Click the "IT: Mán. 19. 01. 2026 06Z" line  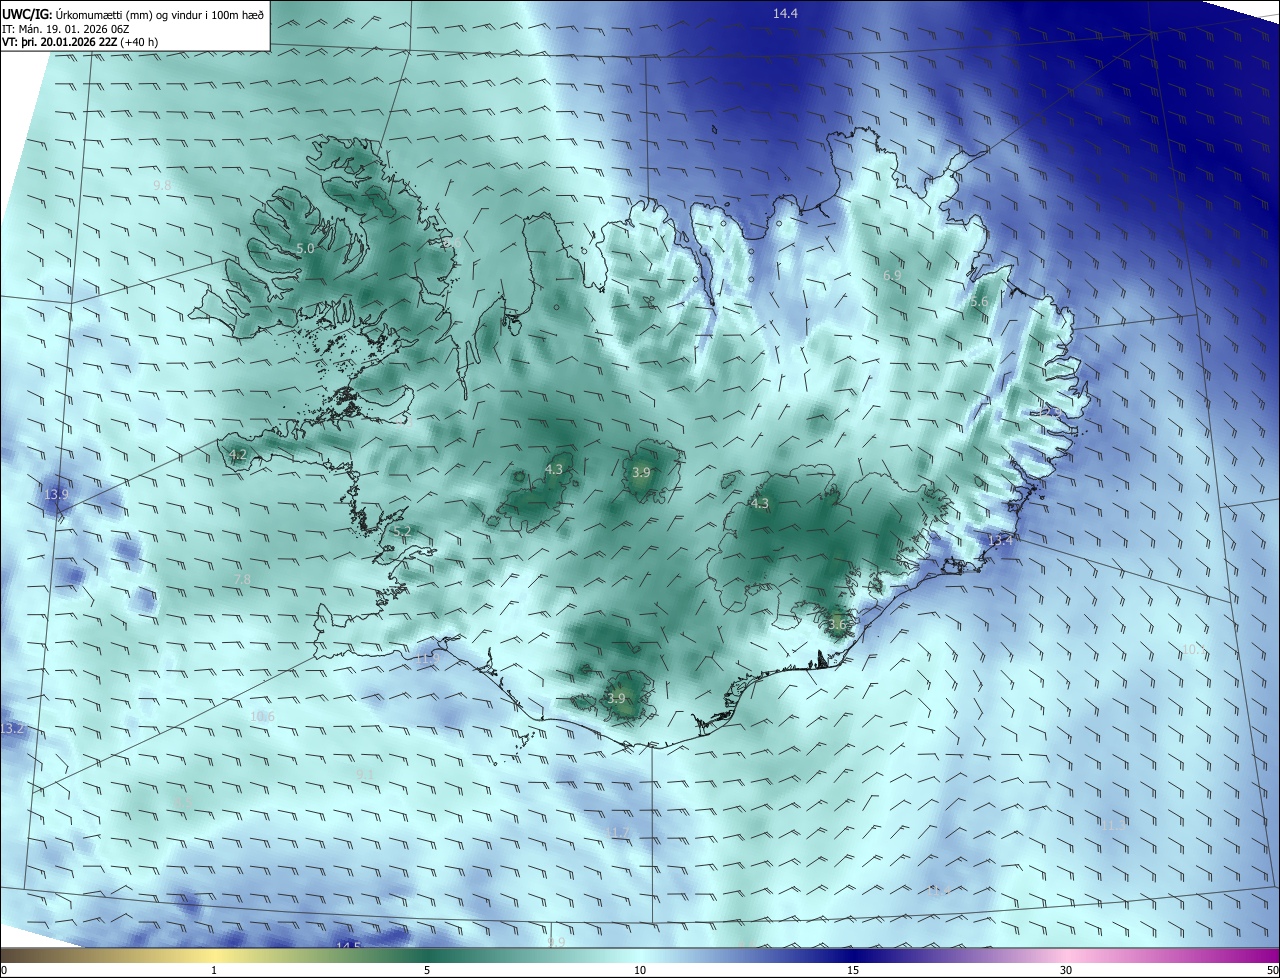tap(65, 28)
